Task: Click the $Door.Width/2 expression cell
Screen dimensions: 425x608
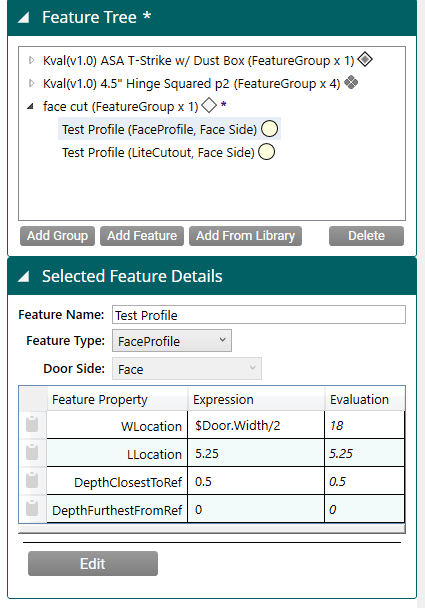Action: click(256, 425)
